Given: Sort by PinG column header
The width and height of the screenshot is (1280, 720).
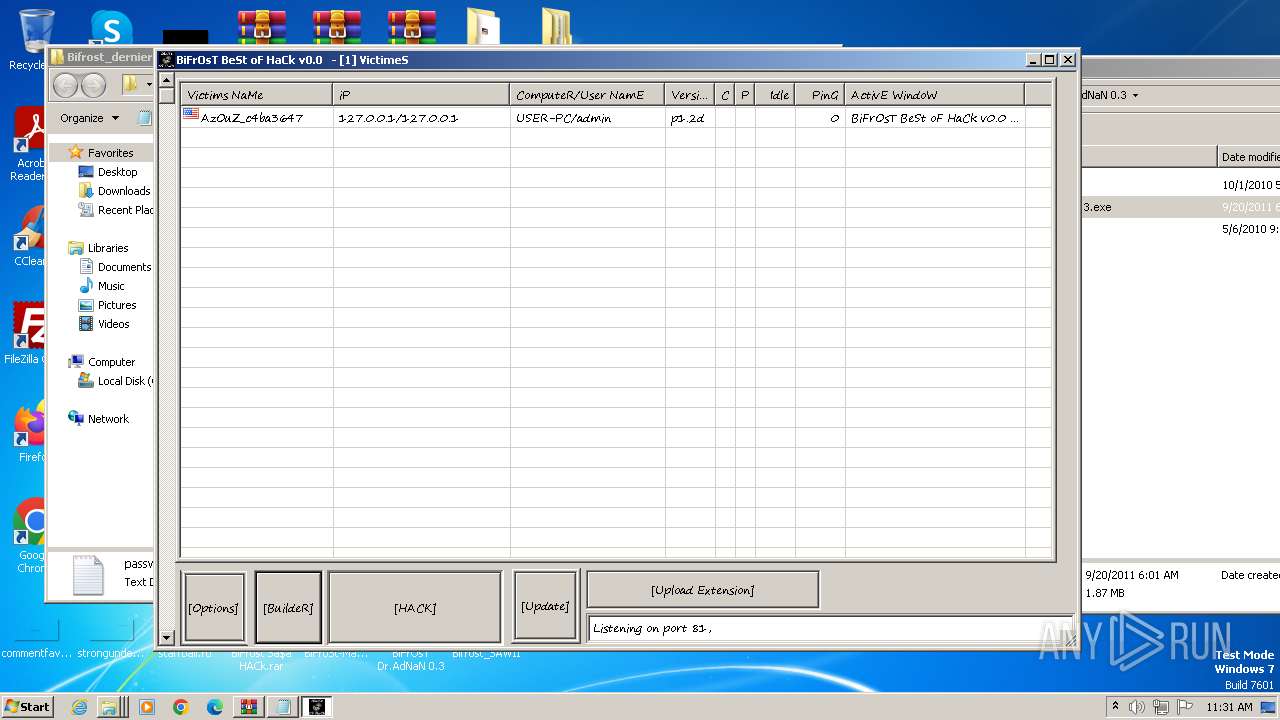Looking at the screenshot, I should (820, 95).
